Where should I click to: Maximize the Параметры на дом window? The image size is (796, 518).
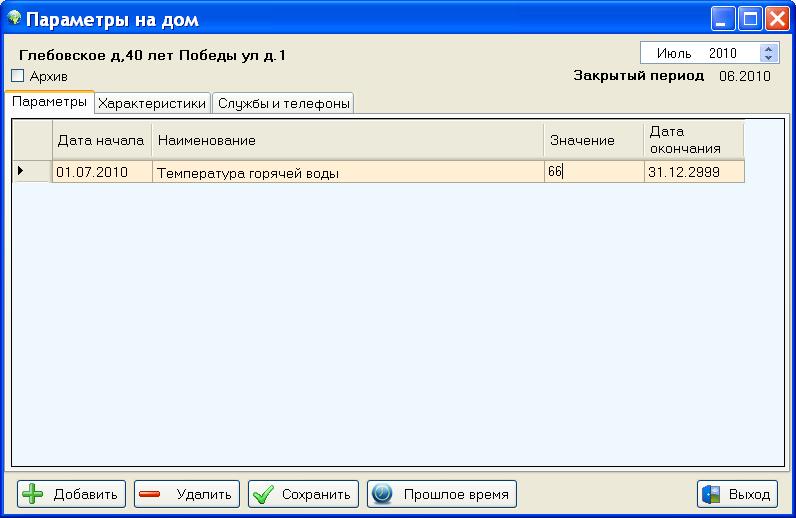point(750,19)
